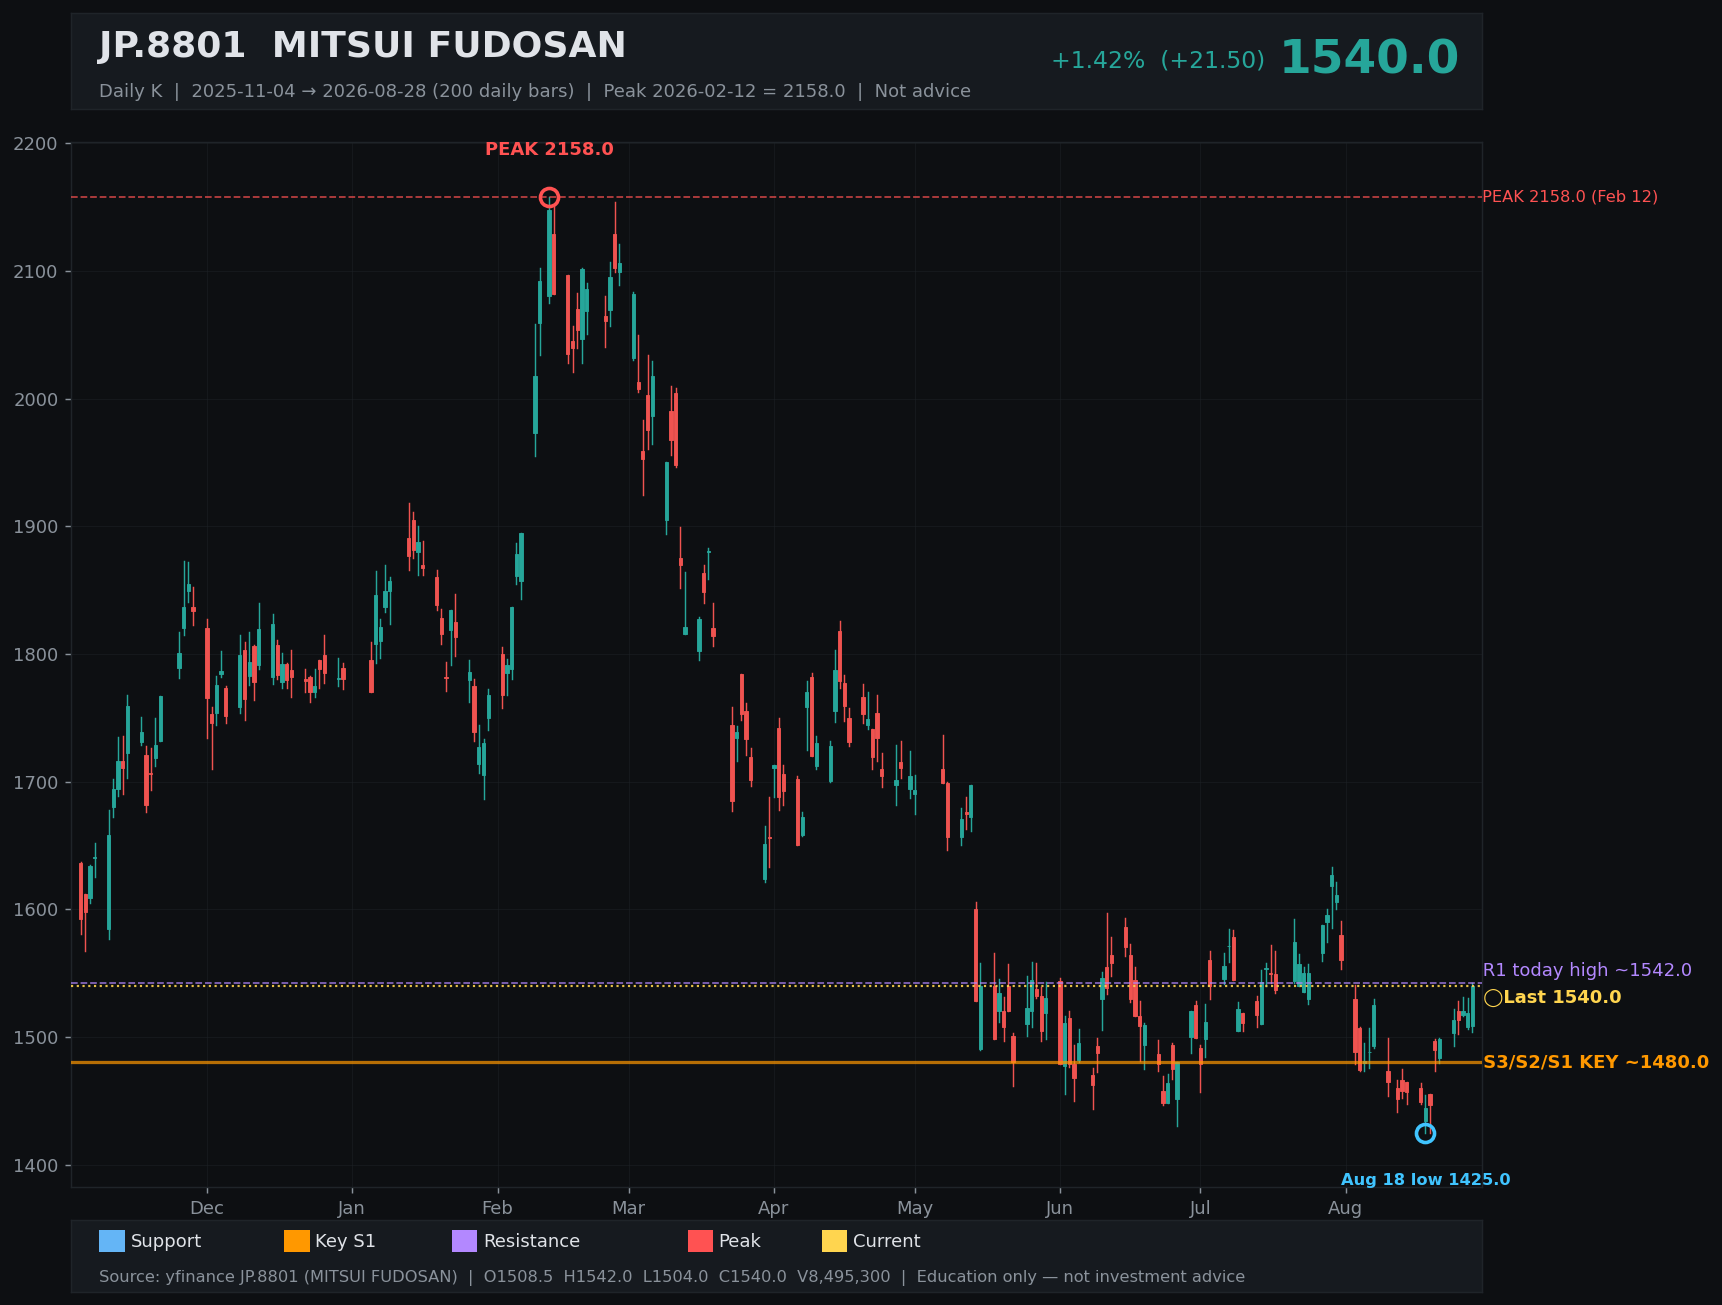Screen dimensions: 1722x1305
Task: Click the 1800 price axis label
Action: pos(36,655)
